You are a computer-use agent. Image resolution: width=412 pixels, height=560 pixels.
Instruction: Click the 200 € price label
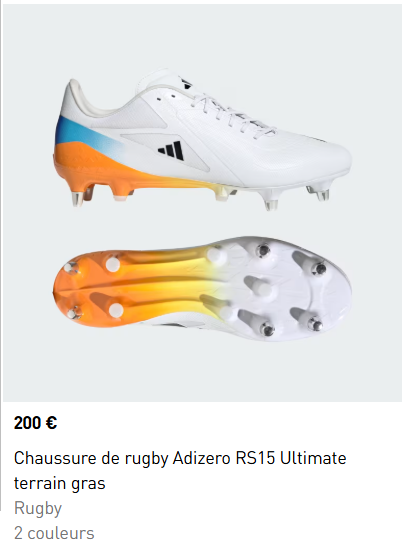tap(35, 423)
